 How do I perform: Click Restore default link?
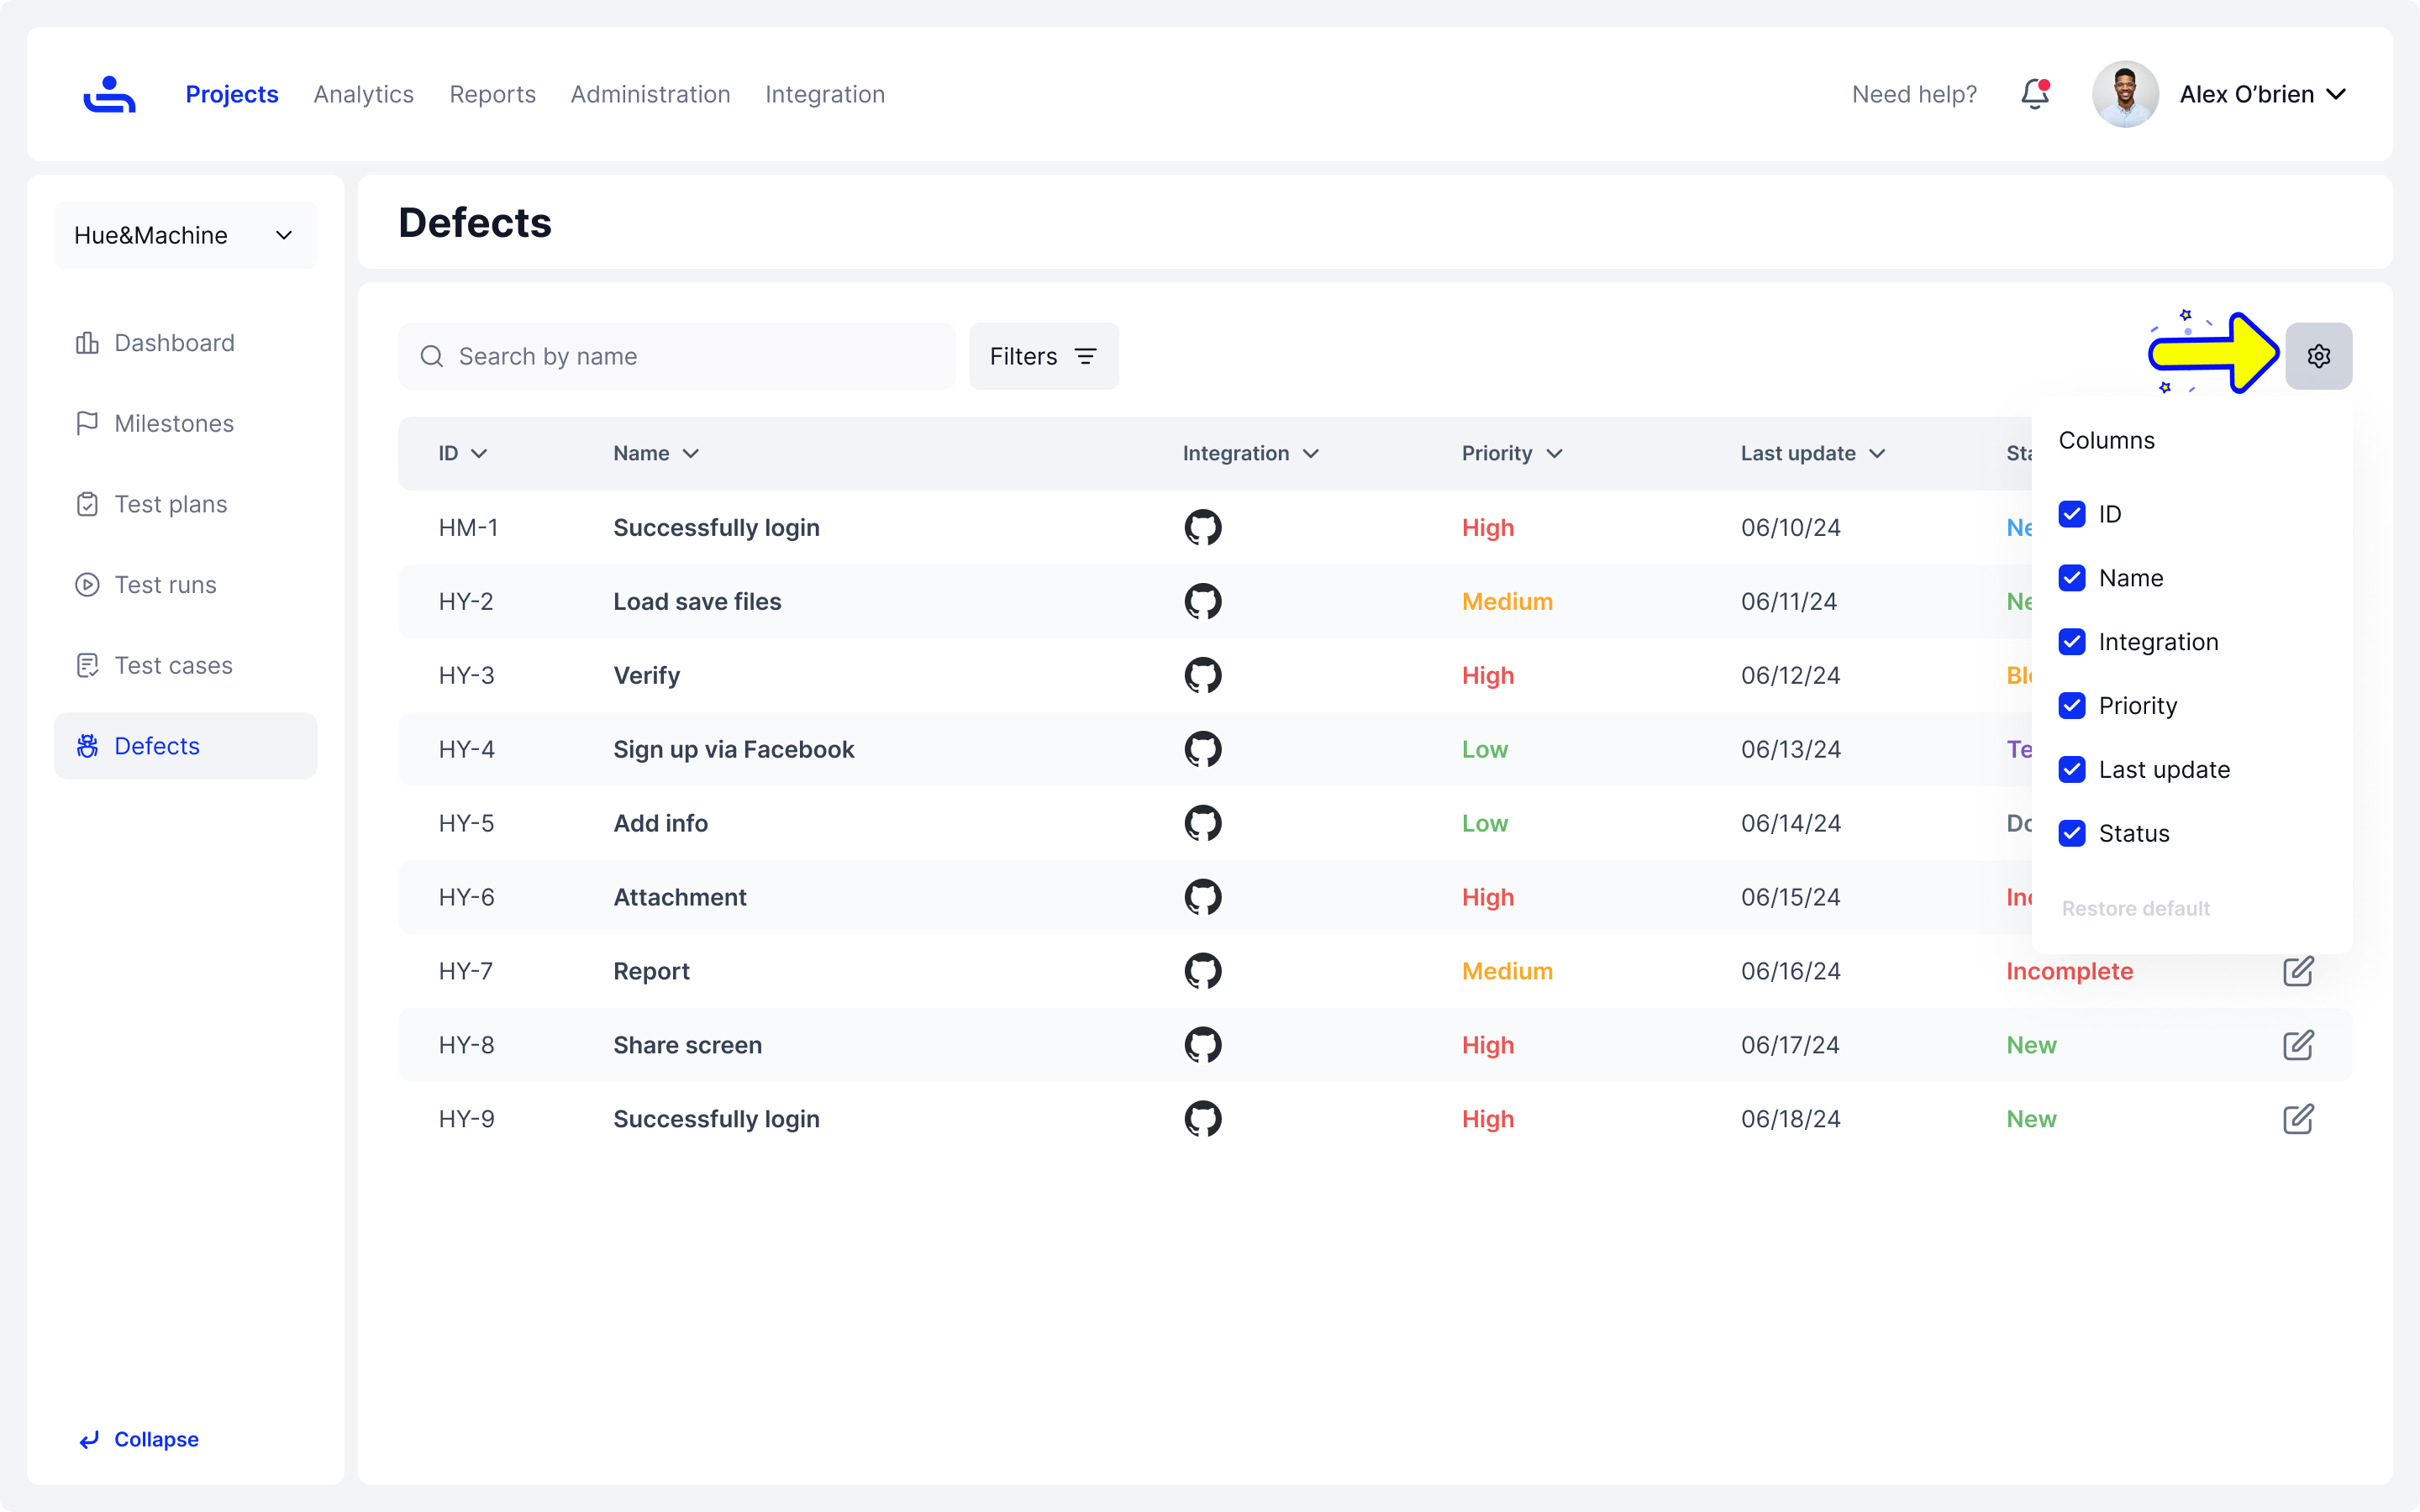(x=2135, y=908)
